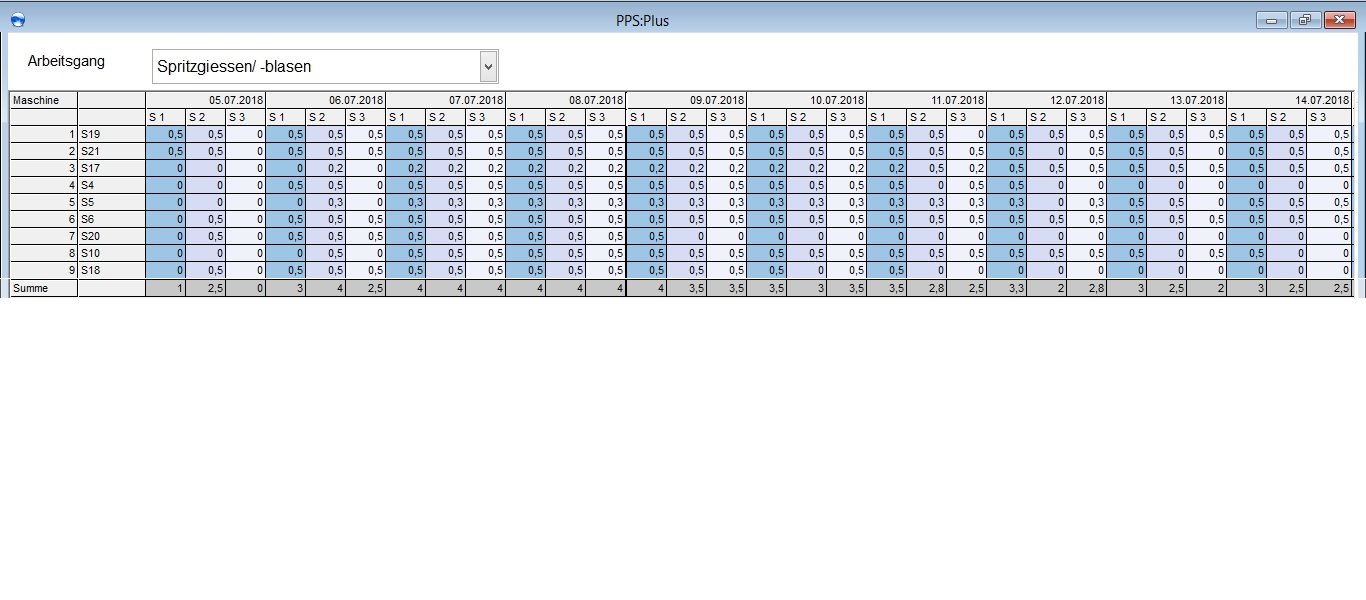The image size is (1366, 600).
Task: Select the S 1 shift header under 05.07.2018
Action: click(166, 117)
